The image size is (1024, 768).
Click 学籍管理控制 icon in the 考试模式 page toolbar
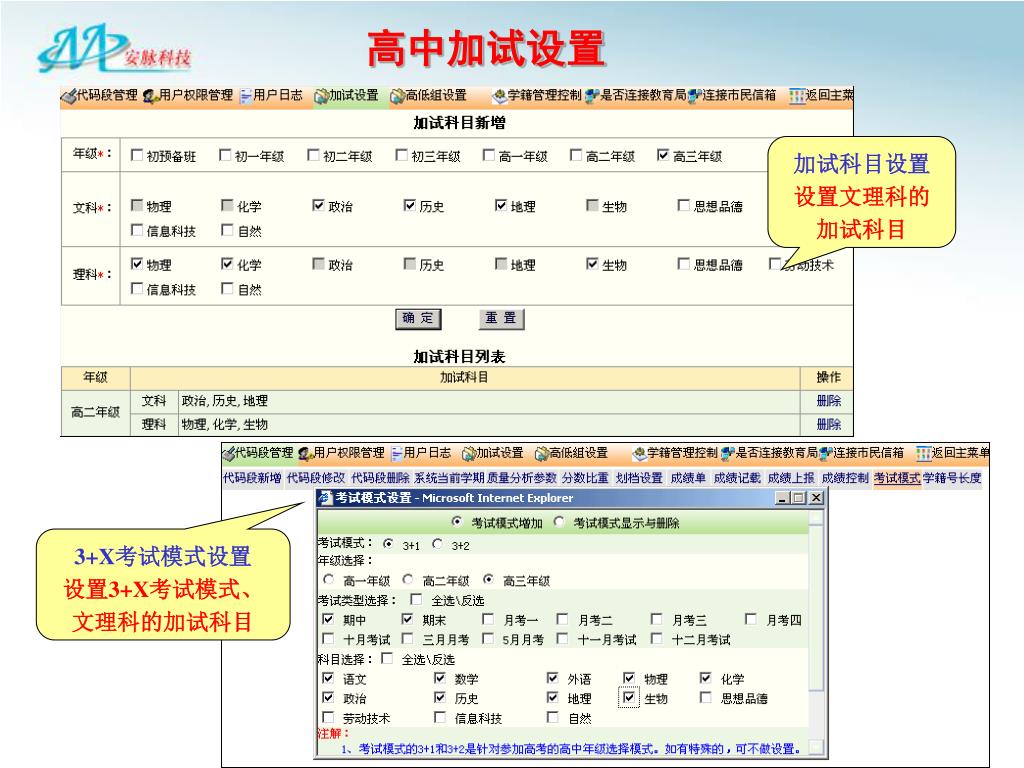pyautogui.click(x=639, y=453)
